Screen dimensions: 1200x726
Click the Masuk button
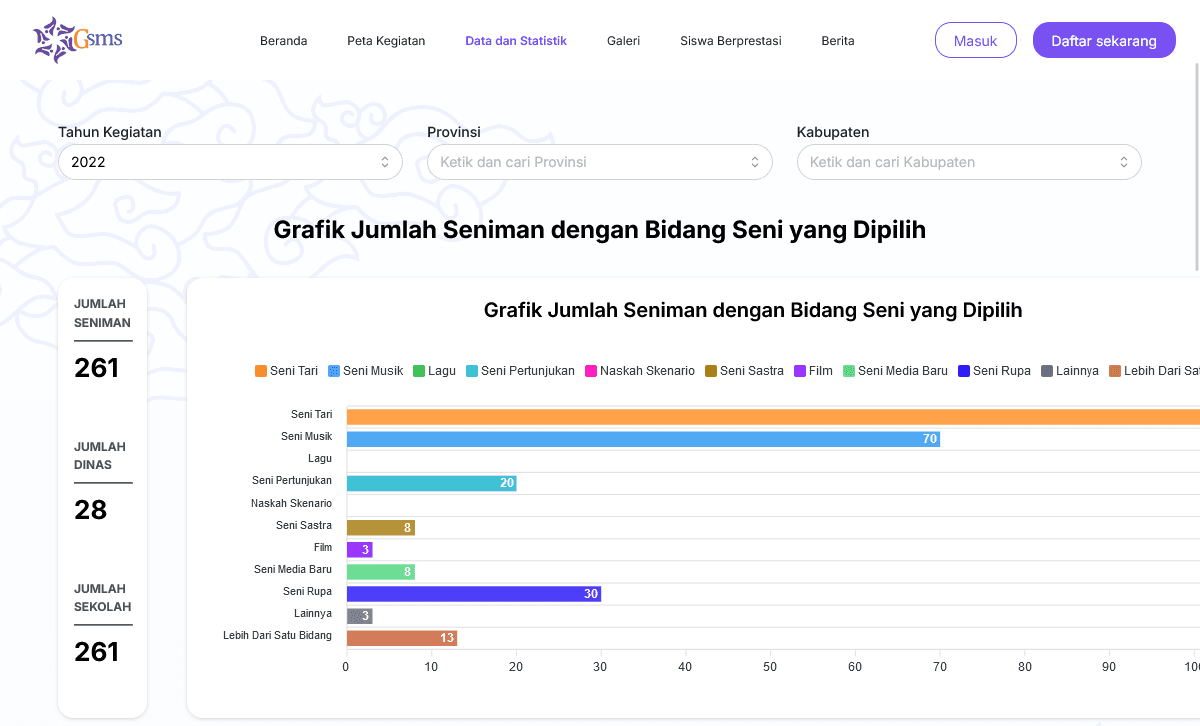click(975, 40)
